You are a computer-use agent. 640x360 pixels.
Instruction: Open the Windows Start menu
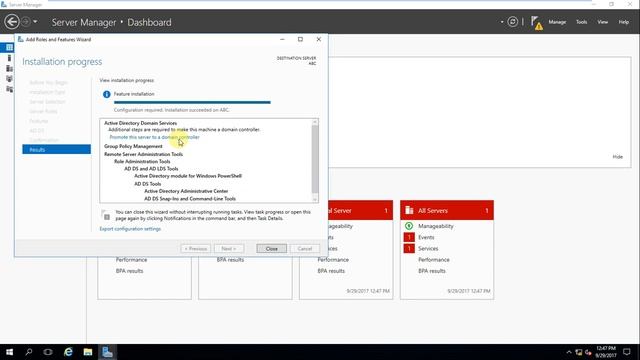(9, 352)
